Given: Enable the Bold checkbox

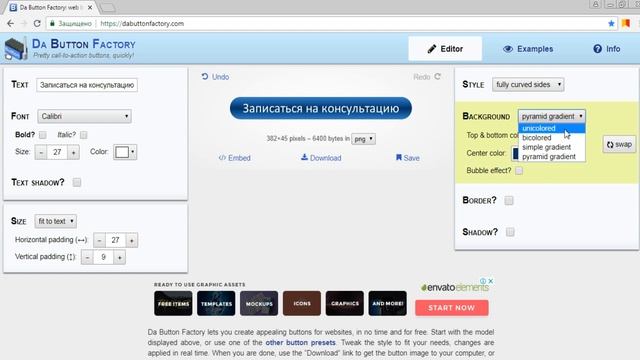Looking at the screenshot, I should click(42, 135).
